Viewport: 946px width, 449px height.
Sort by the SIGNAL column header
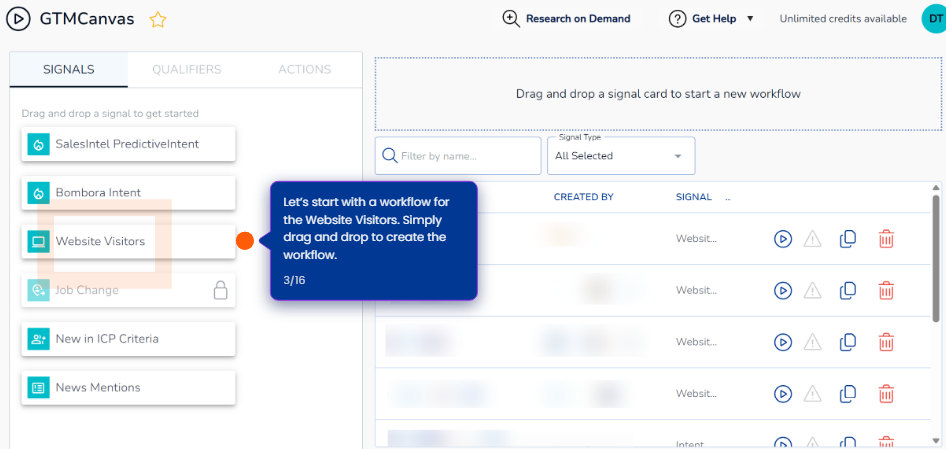(694, 197)
